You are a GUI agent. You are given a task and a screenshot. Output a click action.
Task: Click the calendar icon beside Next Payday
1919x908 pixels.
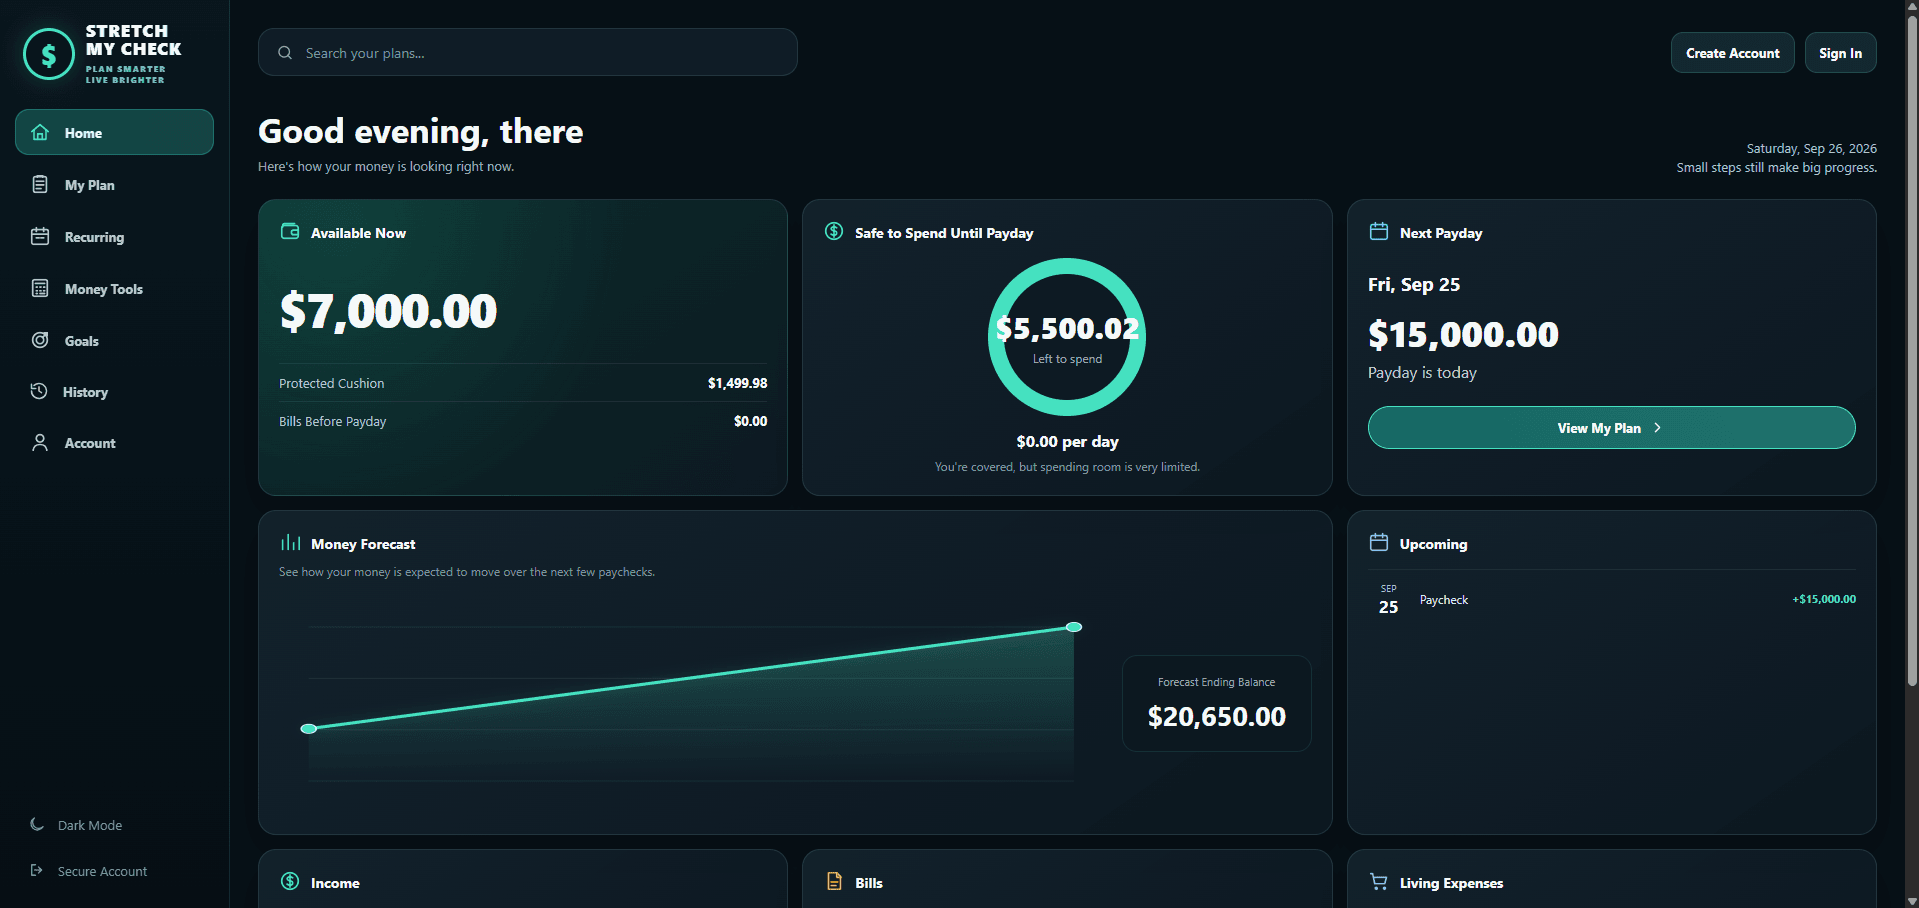click(x=1379, y=231)
